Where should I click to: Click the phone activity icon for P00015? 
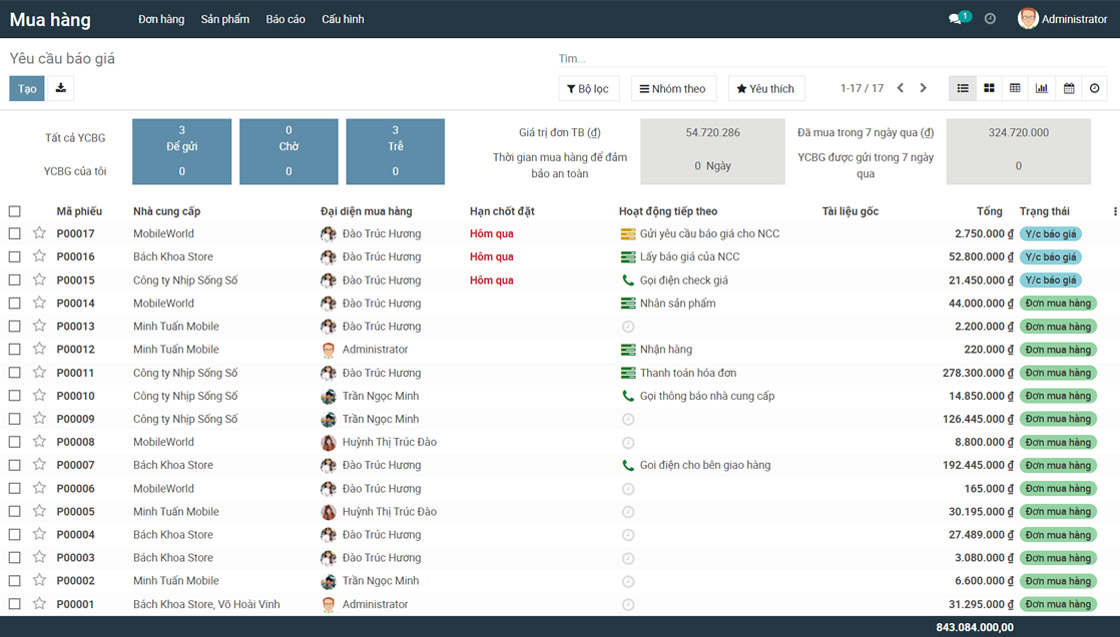pos(628,280)
